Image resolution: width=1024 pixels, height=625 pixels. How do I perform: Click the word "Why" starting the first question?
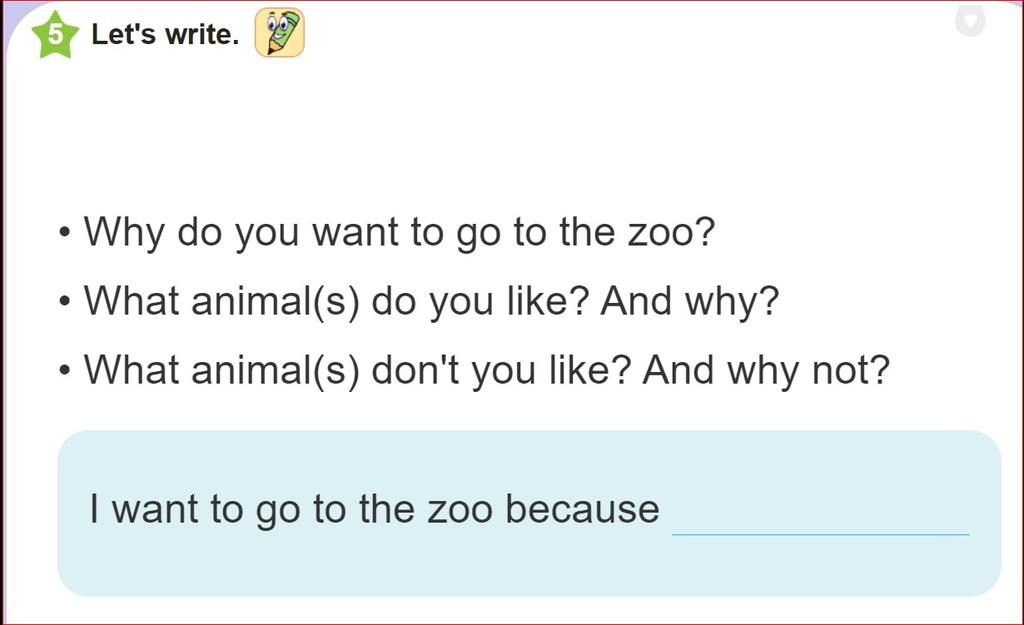pos(124,232)
